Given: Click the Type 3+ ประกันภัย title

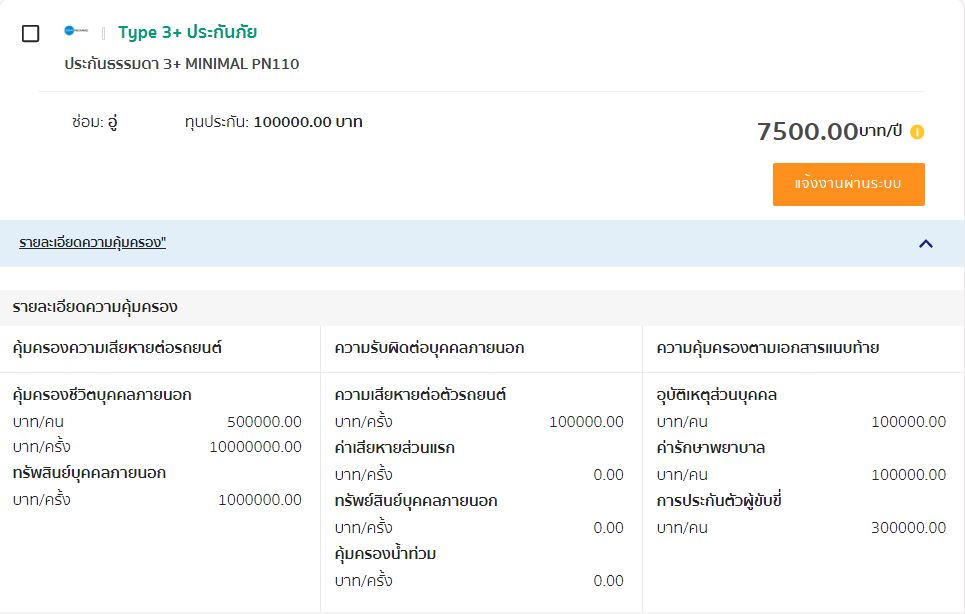Looking at the screenshot, I should click(187, 32).
